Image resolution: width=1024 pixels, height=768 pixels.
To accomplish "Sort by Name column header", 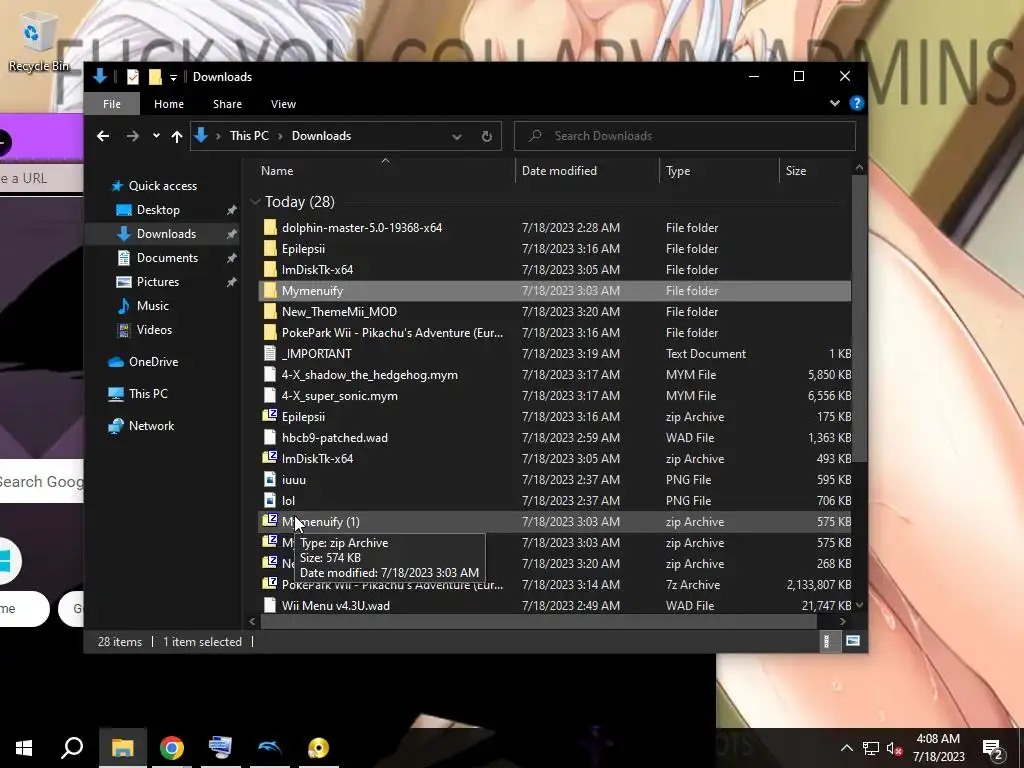I will pyautogui.click(x=384, y=170).
